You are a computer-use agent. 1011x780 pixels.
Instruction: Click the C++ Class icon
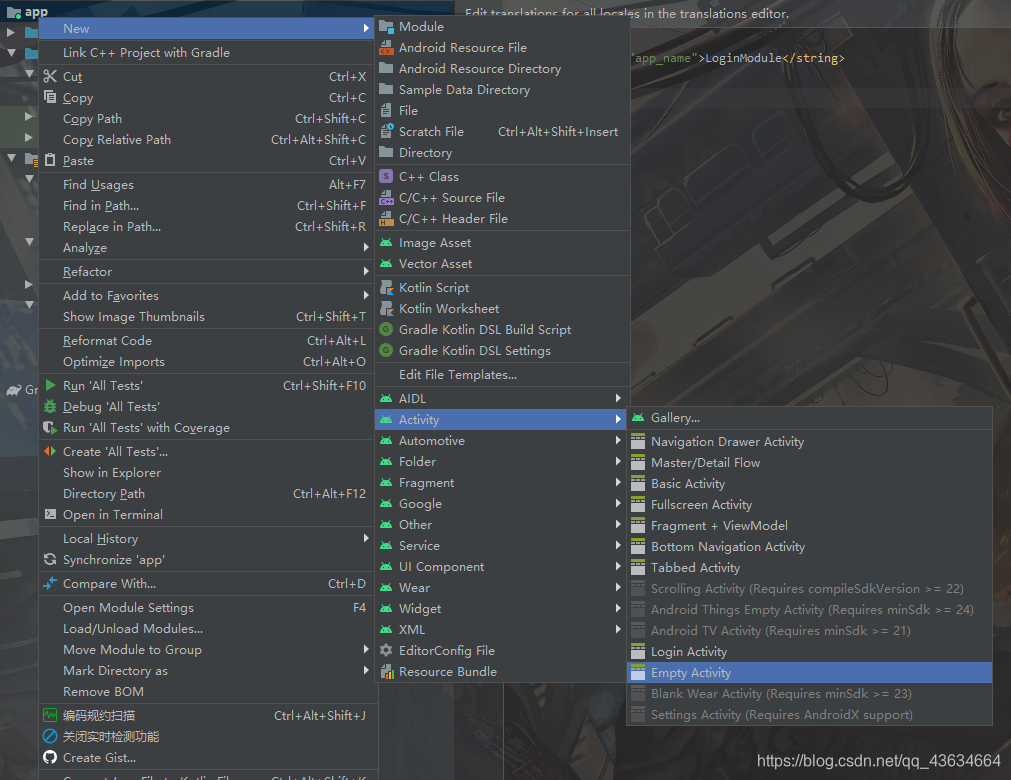pos(386,177)
